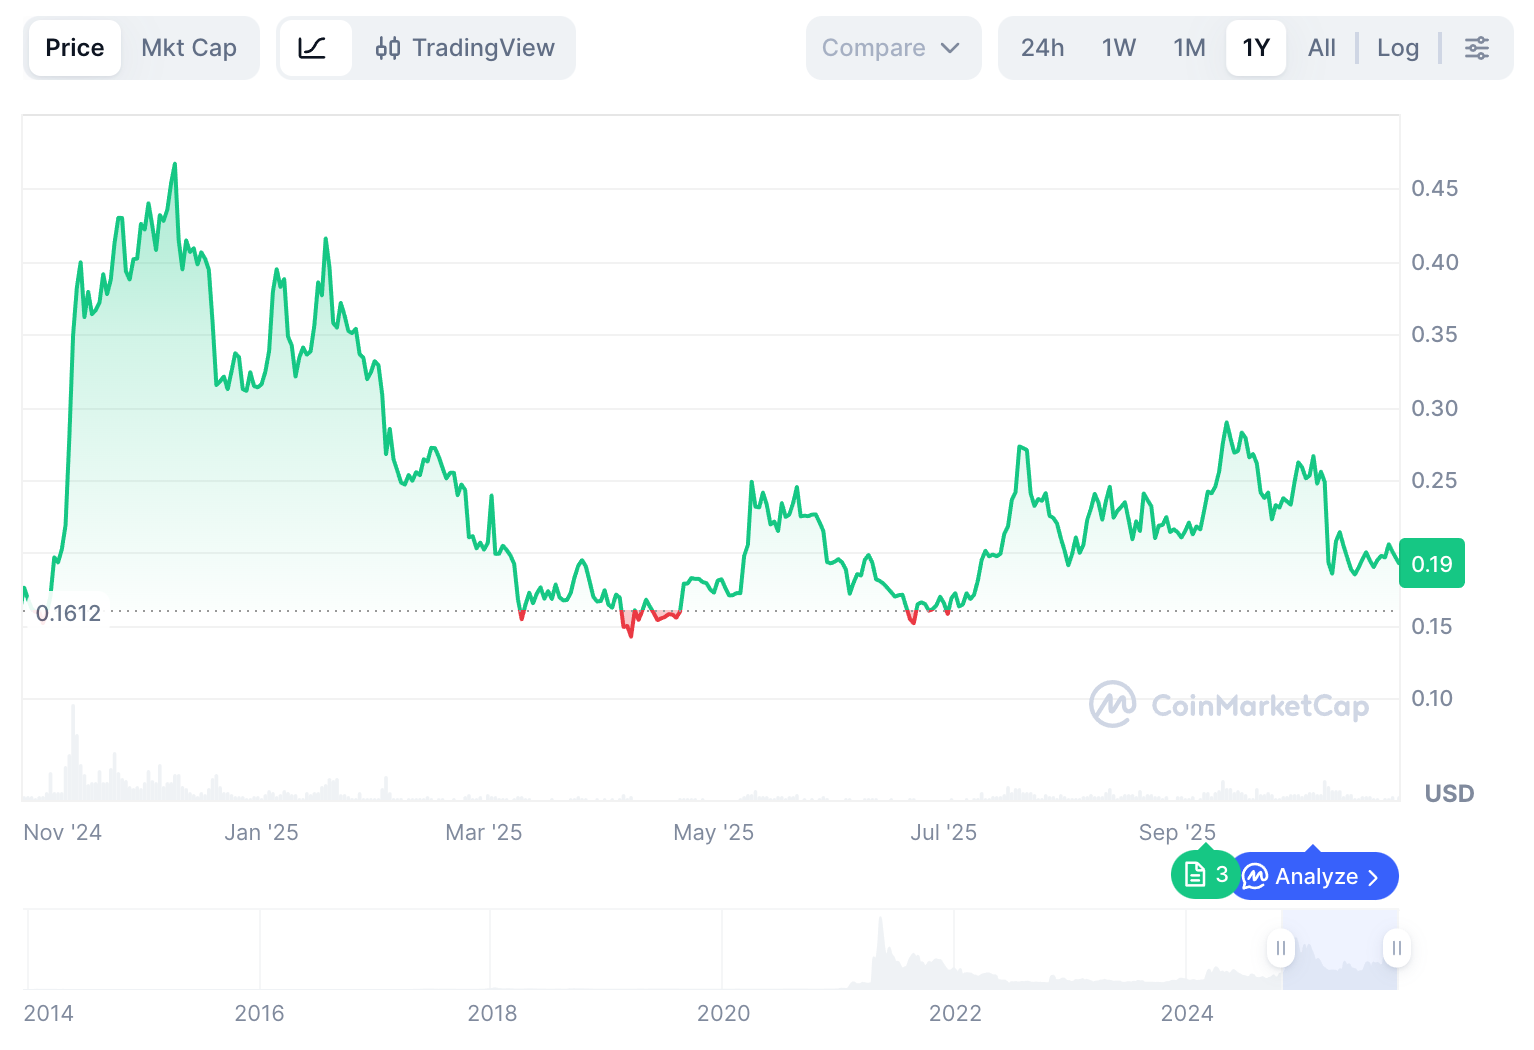
Task: Click the 1W time range button
Action: point(1117,47)
